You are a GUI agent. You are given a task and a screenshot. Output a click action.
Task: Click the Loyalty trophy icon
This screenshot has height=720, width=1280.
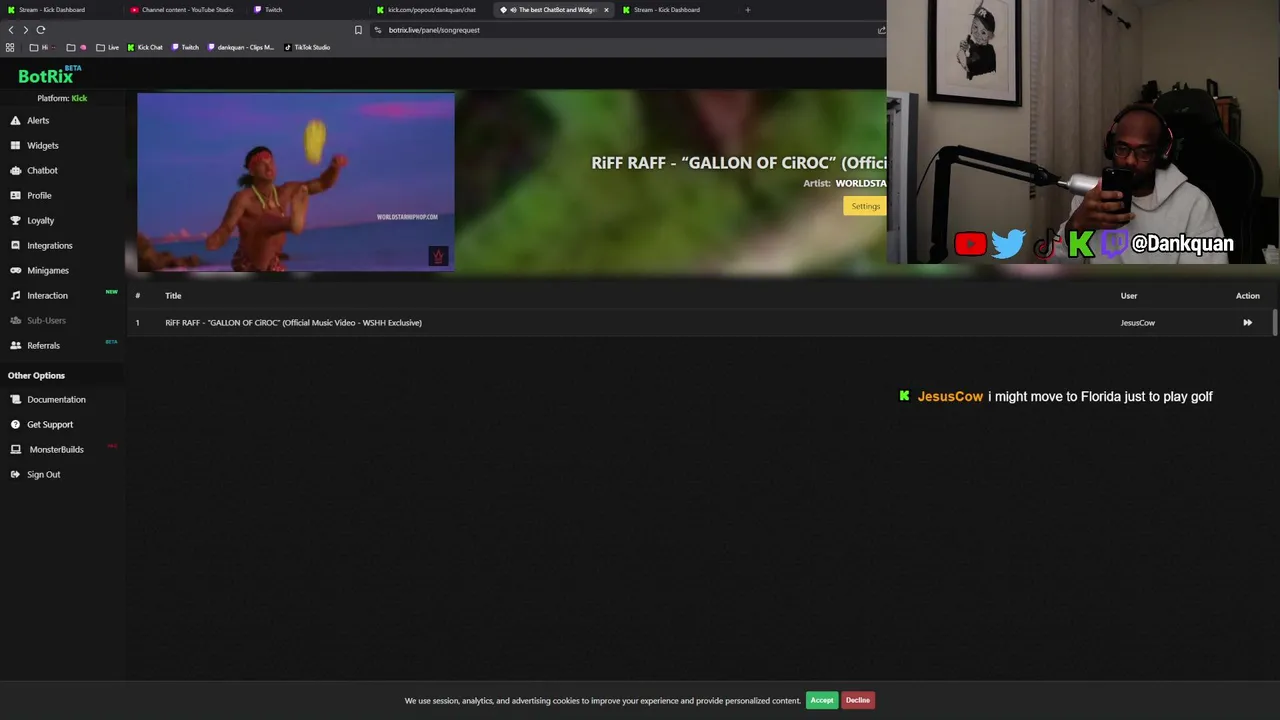point(15,220)
